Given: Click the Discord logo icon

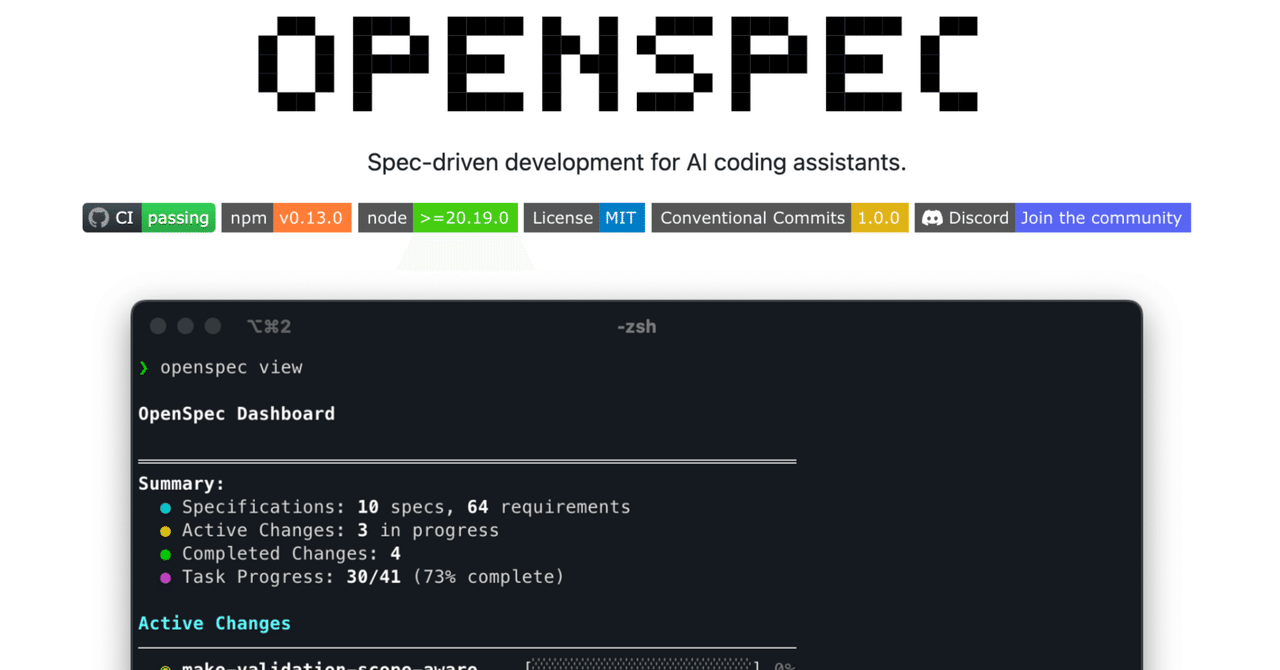Looking at the screenshot, I should click(931, 217).
